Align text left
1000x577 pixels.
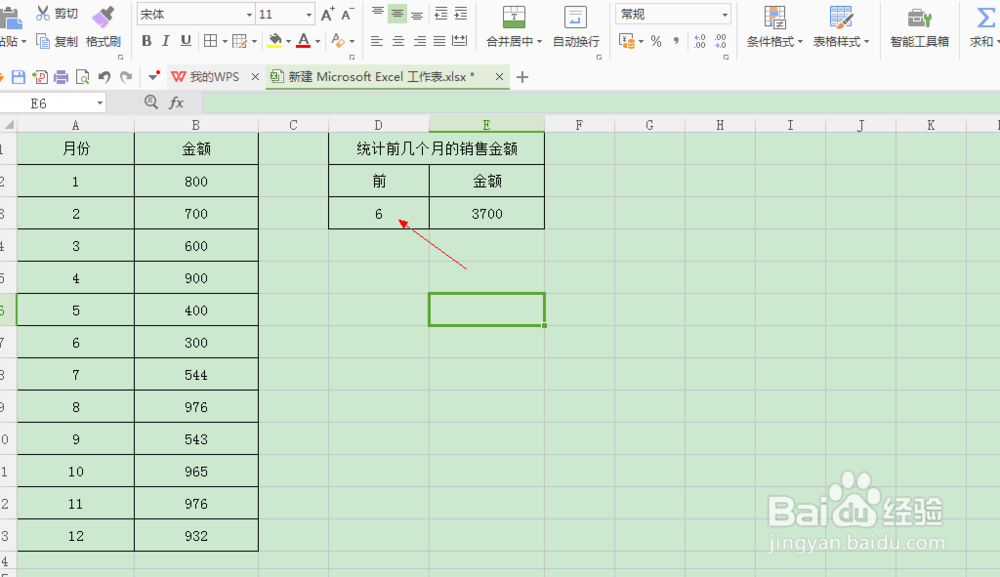tap(377, 41)
